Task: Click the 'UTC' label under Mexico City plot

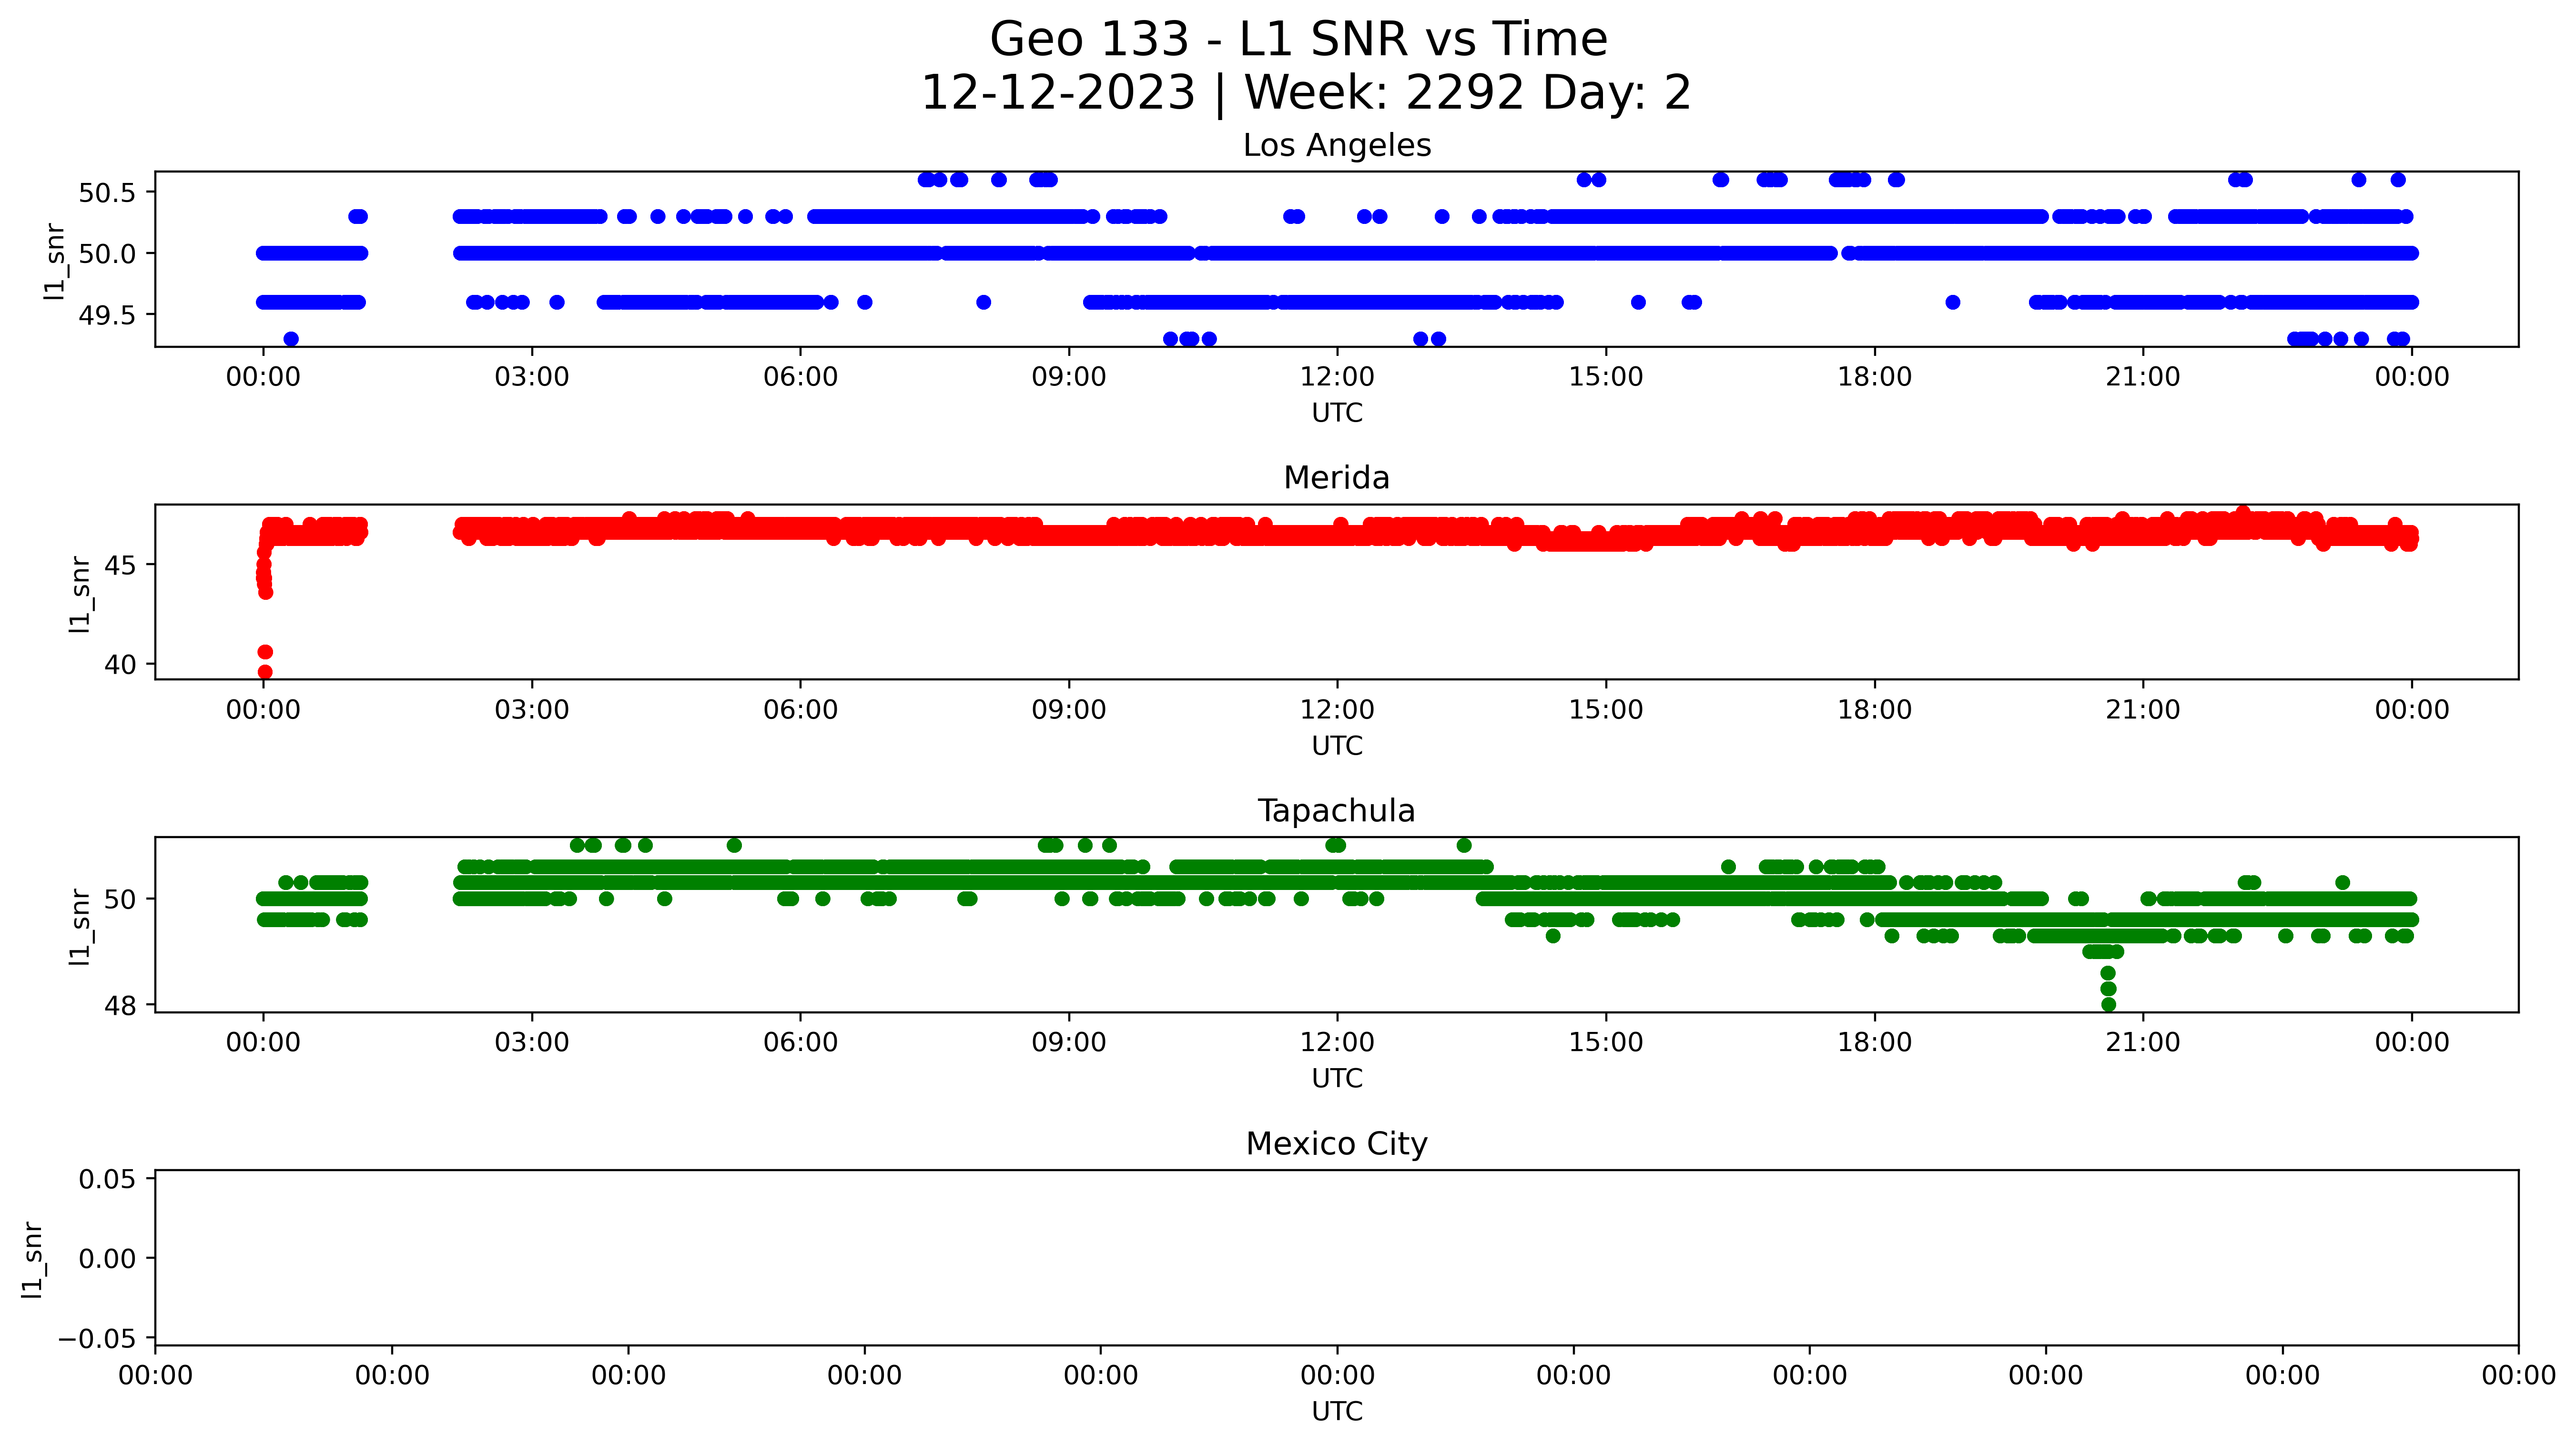Action: tap(1337, 1412)
